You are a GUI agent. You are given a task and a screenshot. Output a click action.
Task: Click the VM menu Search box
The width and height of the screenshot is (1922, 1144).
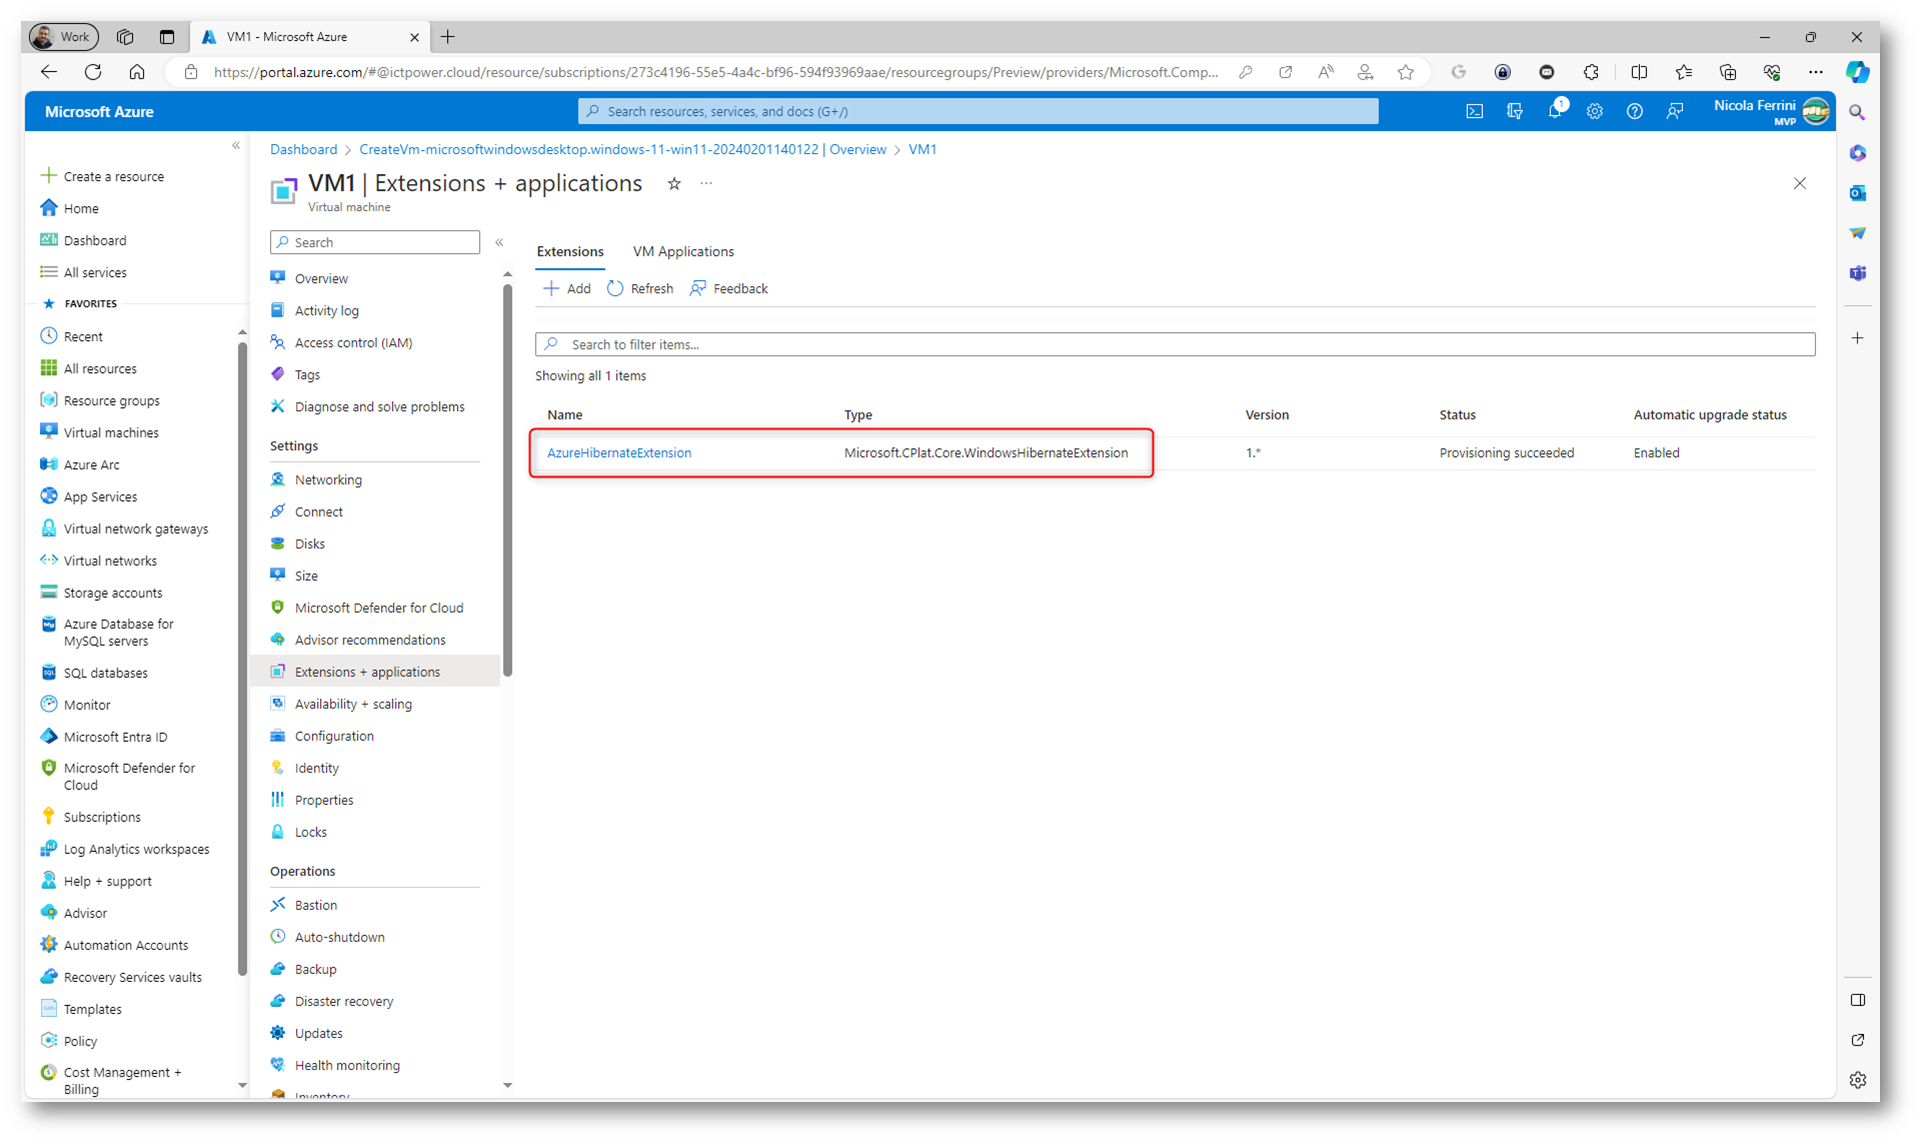(x=375, y=243)
